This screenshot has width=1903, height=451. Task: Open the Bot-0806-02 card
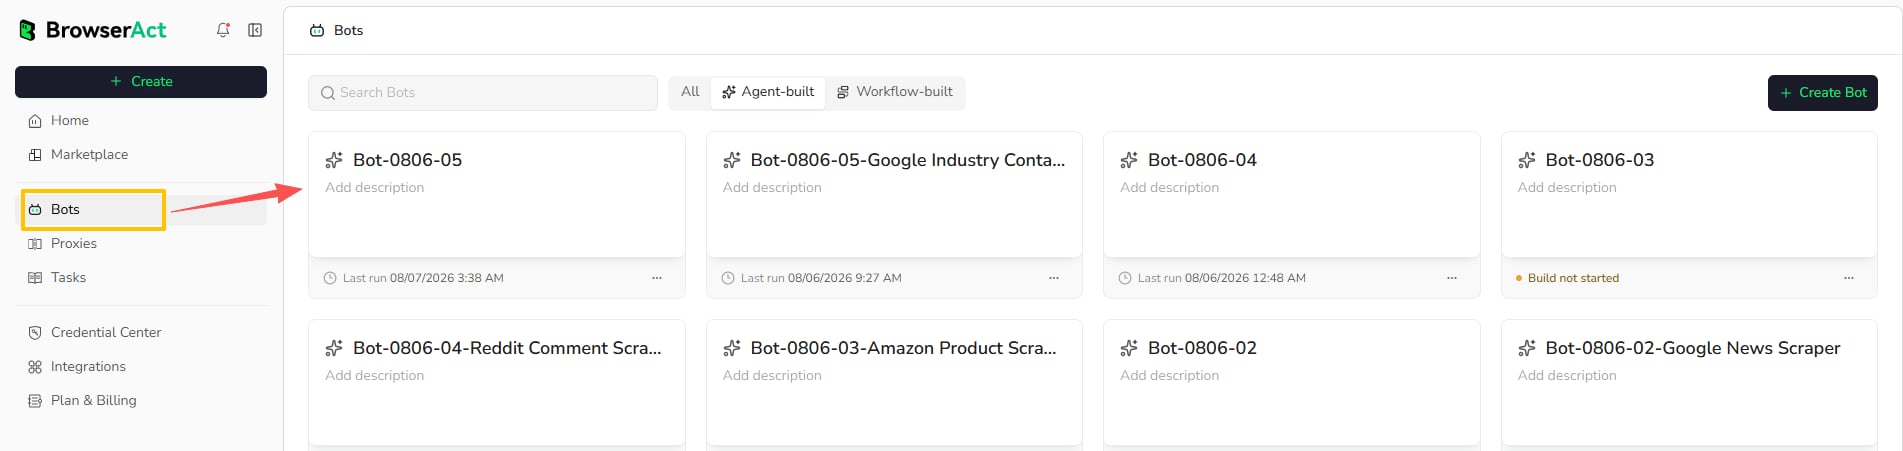click(1292, 383)
